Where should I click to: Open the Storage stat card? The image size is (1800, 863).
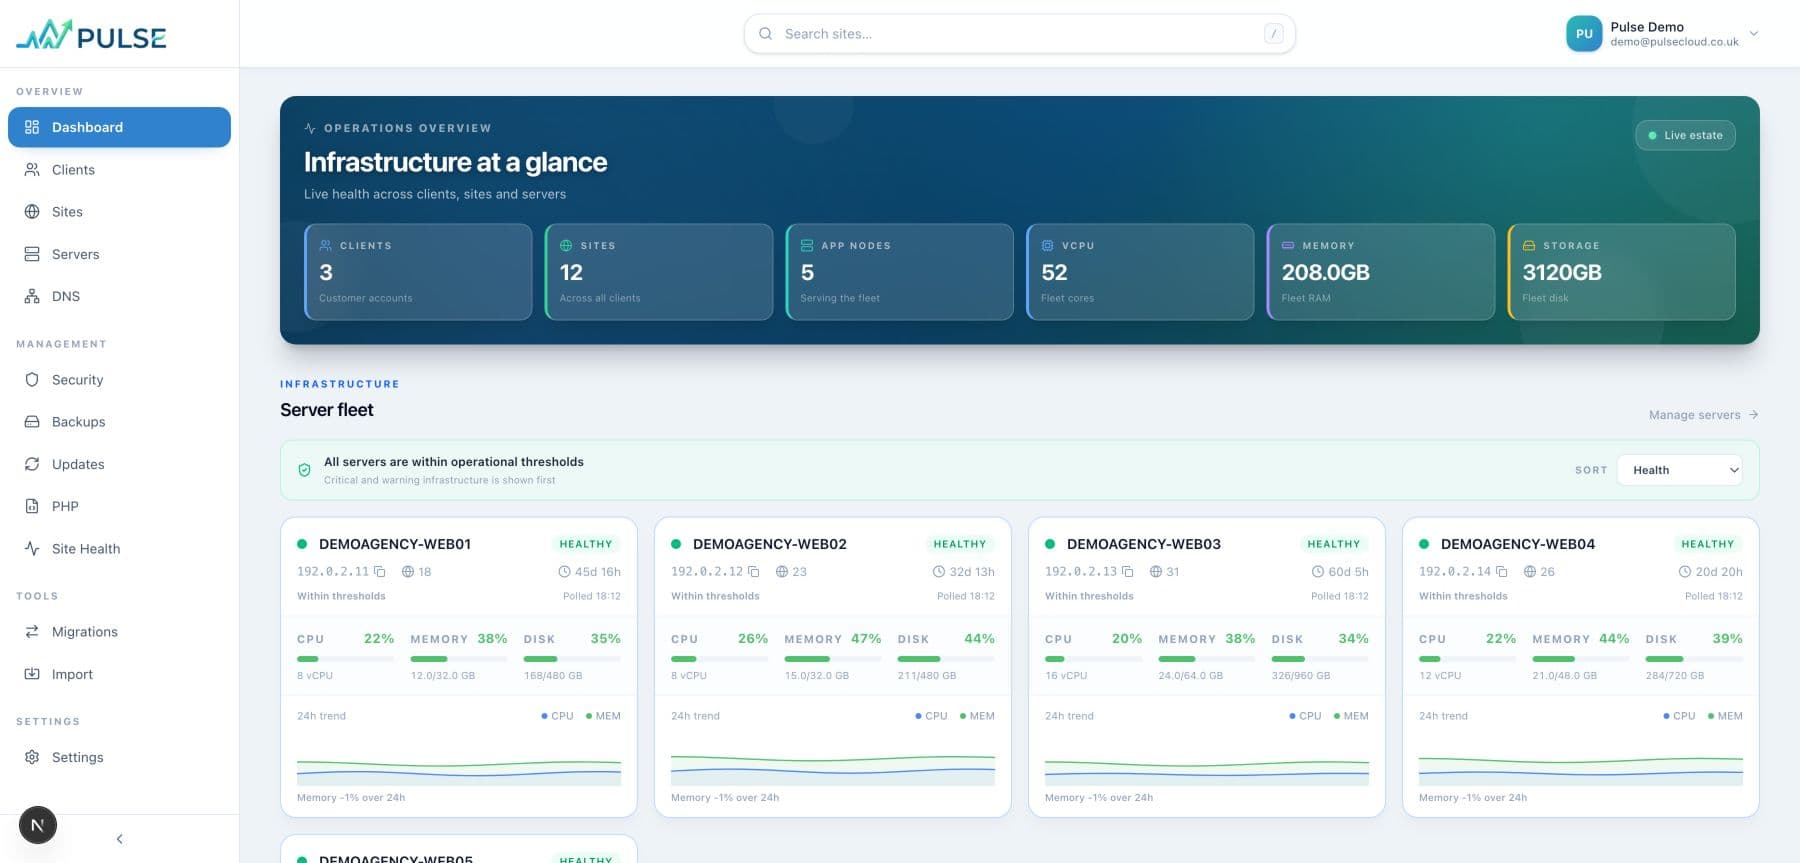pyautogui.click(x=1621, y=272)
